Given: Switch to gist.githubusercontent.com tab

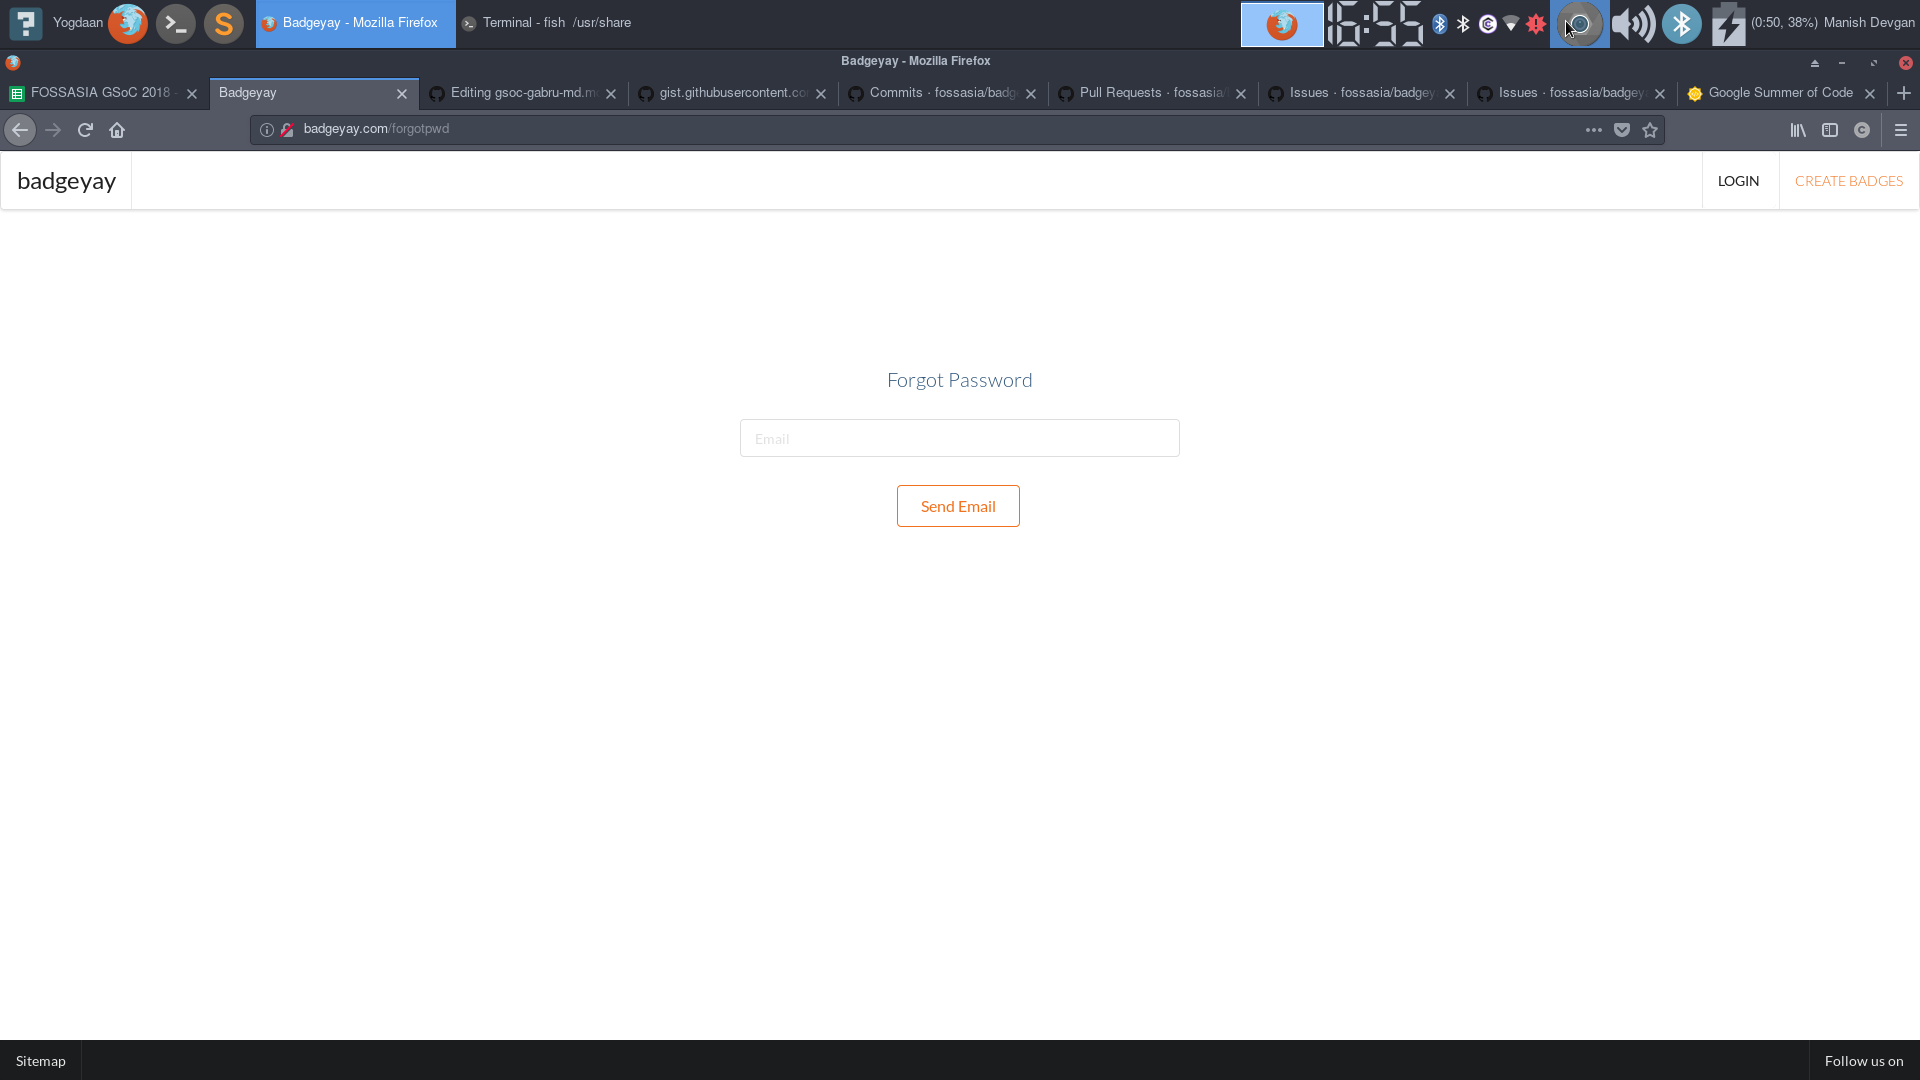Looking at the screenshot, I should click(733, 93).
